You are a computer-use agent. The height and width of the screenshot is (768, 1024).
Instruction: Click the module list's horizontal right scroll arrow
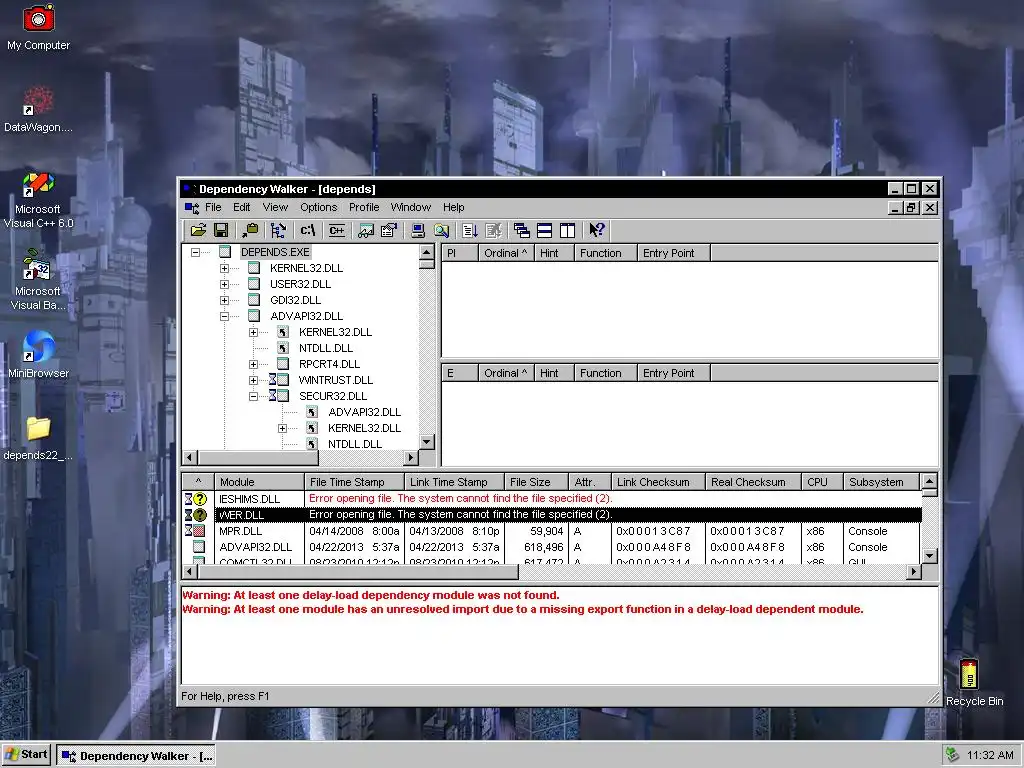(x=914, y=571)
